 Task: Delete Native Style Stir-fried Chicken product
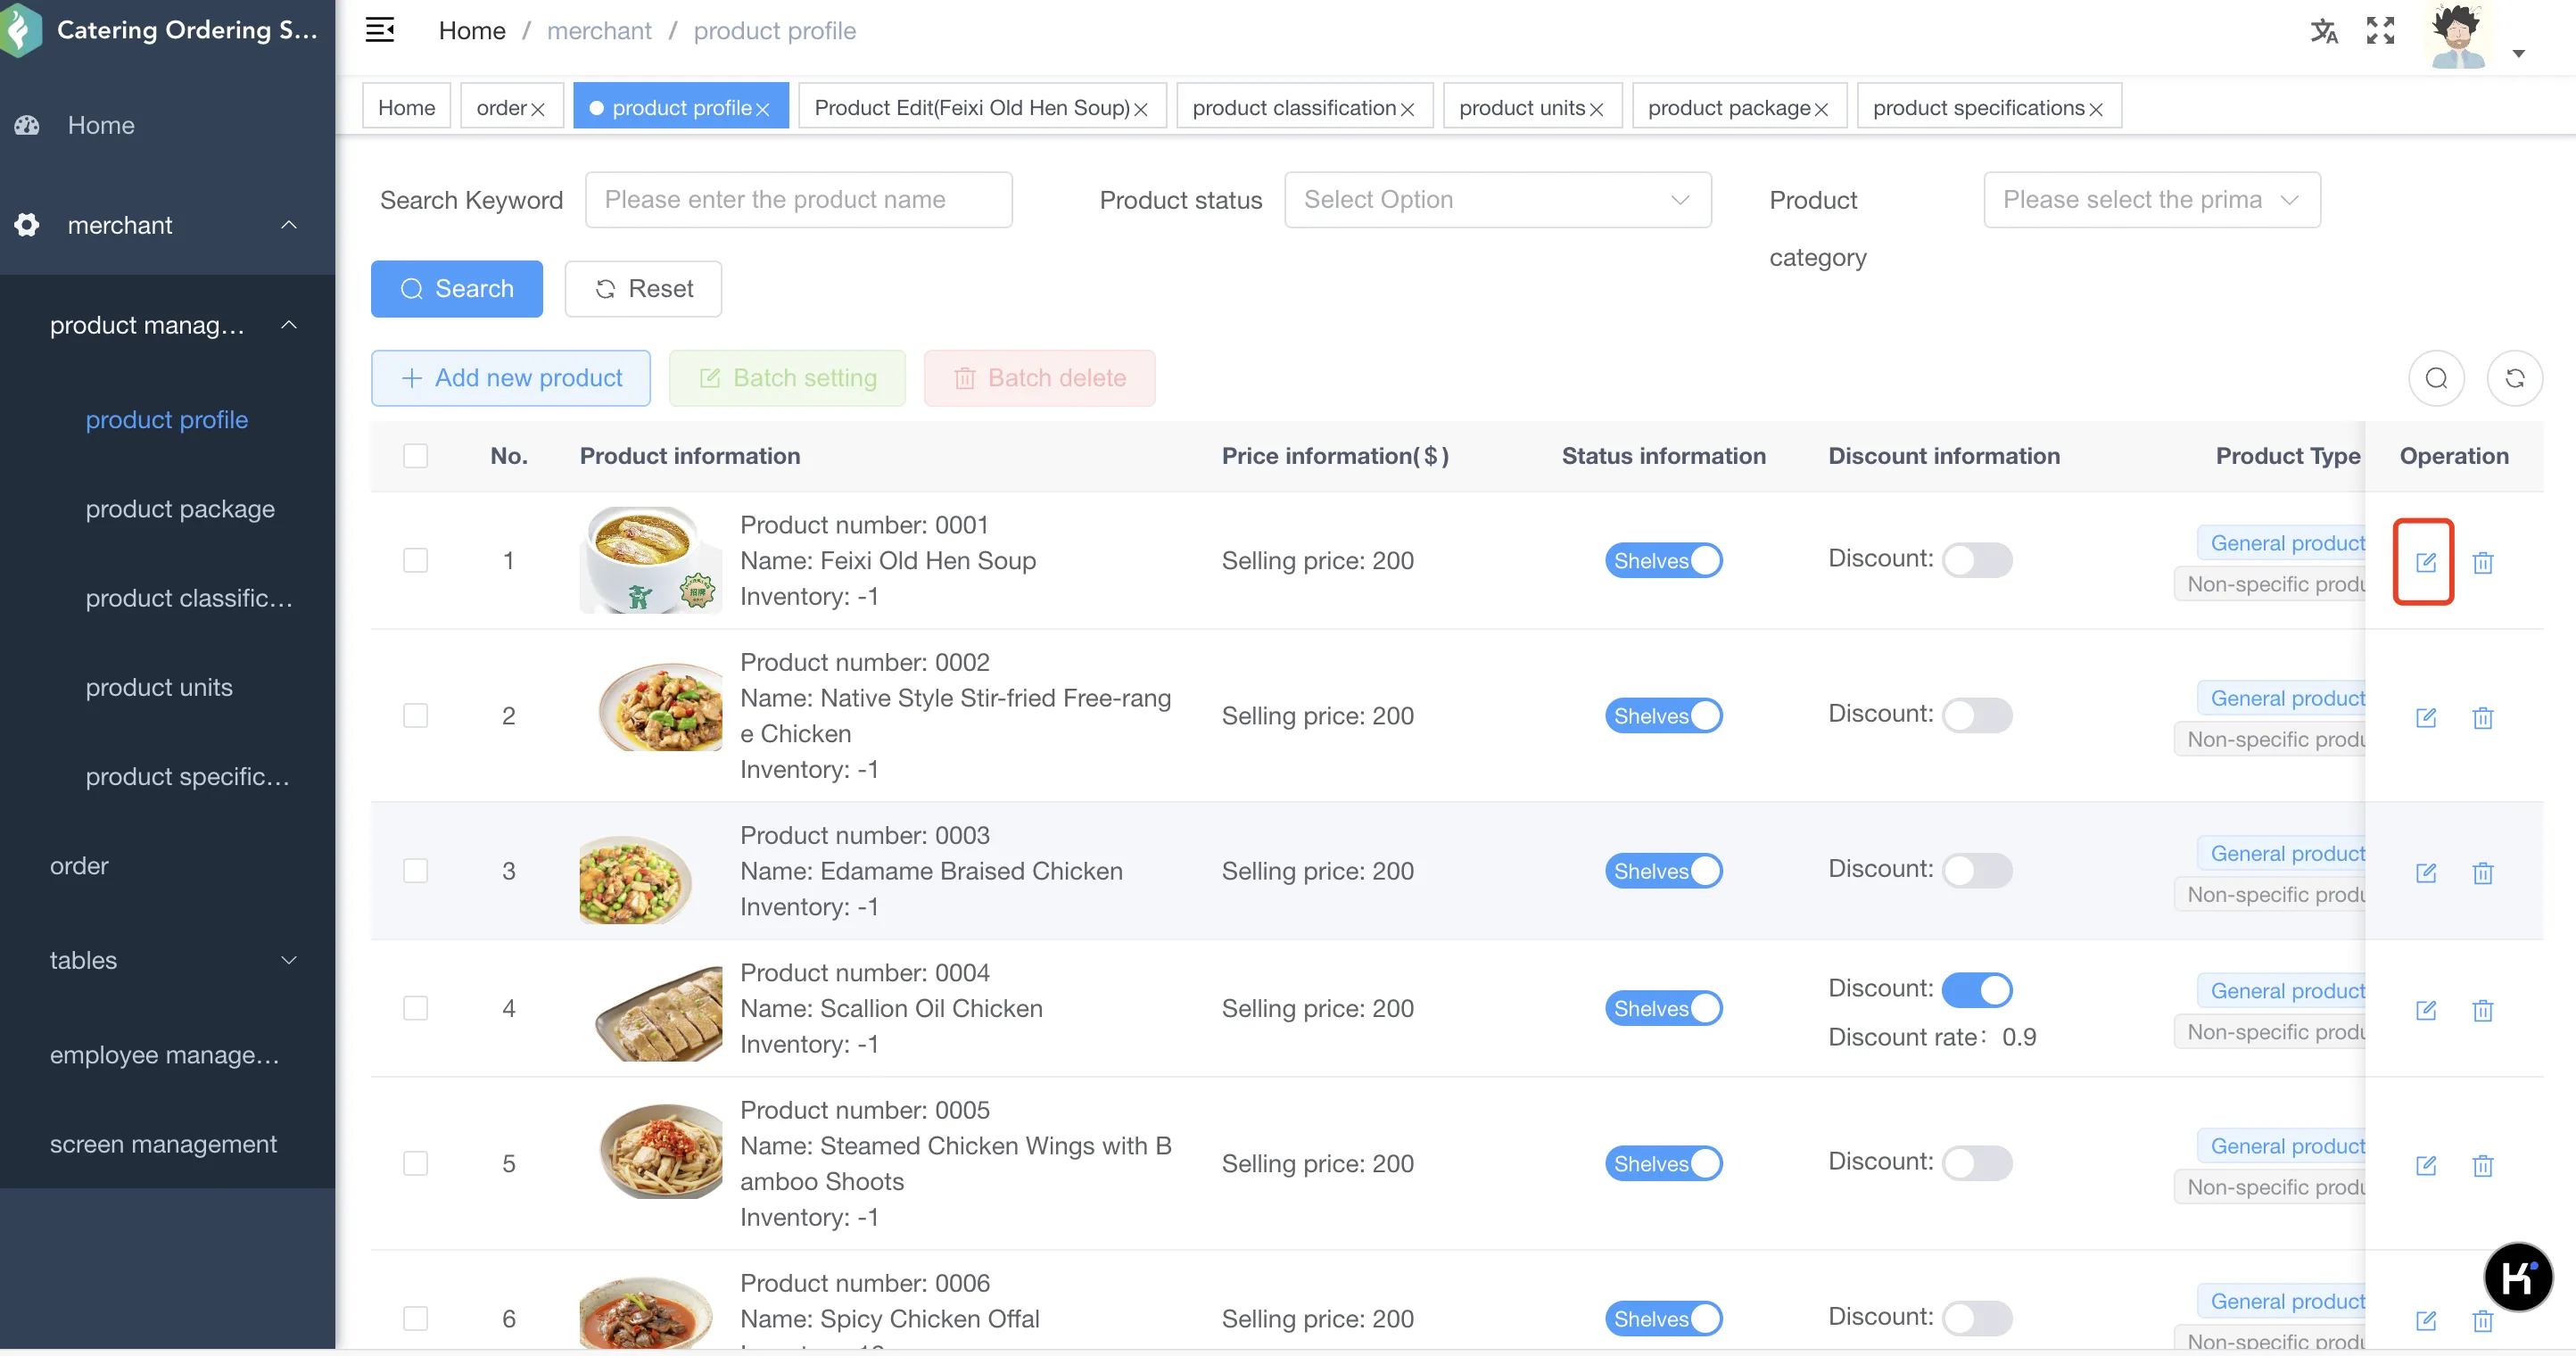click(x=2482, y=717)
